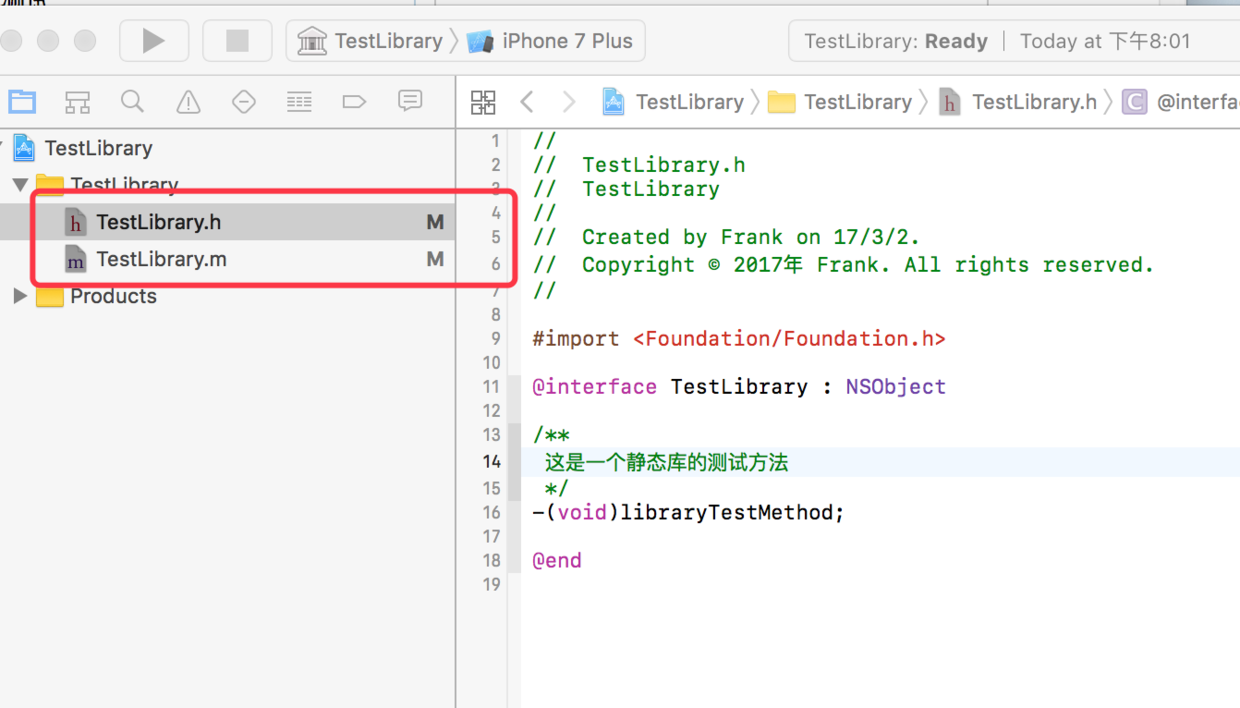Viewport: 1240px width, 708px height.
Task: Click the TestLibrary: Ready status text
Action: tap(896, 41)
